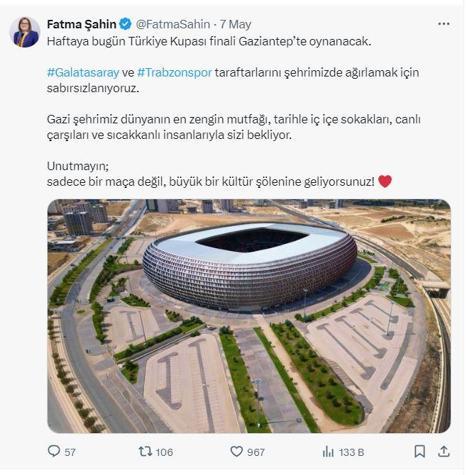The image size is (467, 475).
Task: Click the tweet text about Türkiye Kupası finali
Action: click(209, 42)
